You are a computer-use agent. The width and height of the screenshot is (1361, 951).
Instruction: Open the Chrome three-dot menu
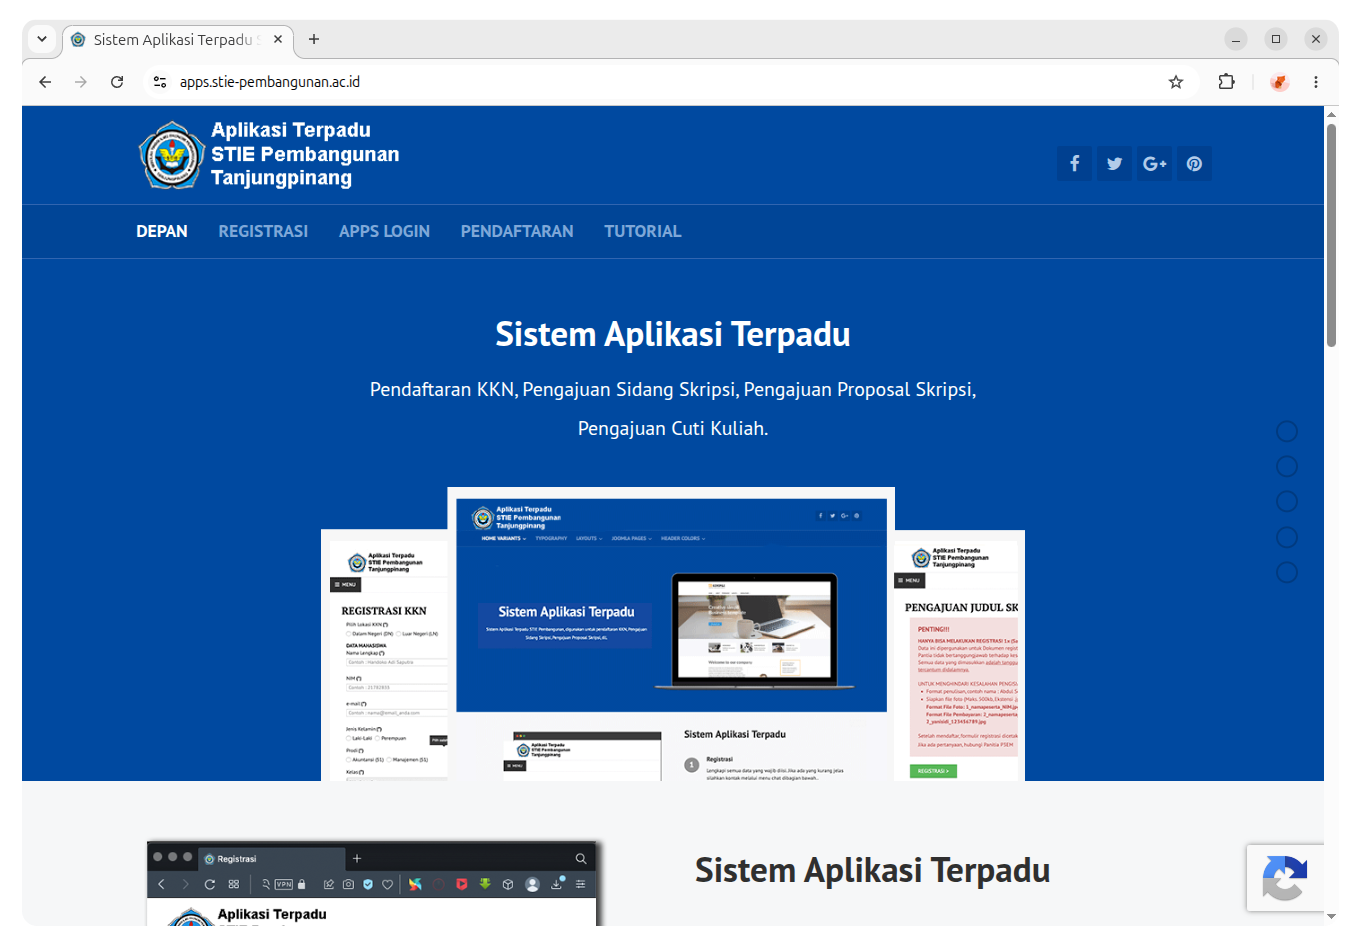[1316, 82]
